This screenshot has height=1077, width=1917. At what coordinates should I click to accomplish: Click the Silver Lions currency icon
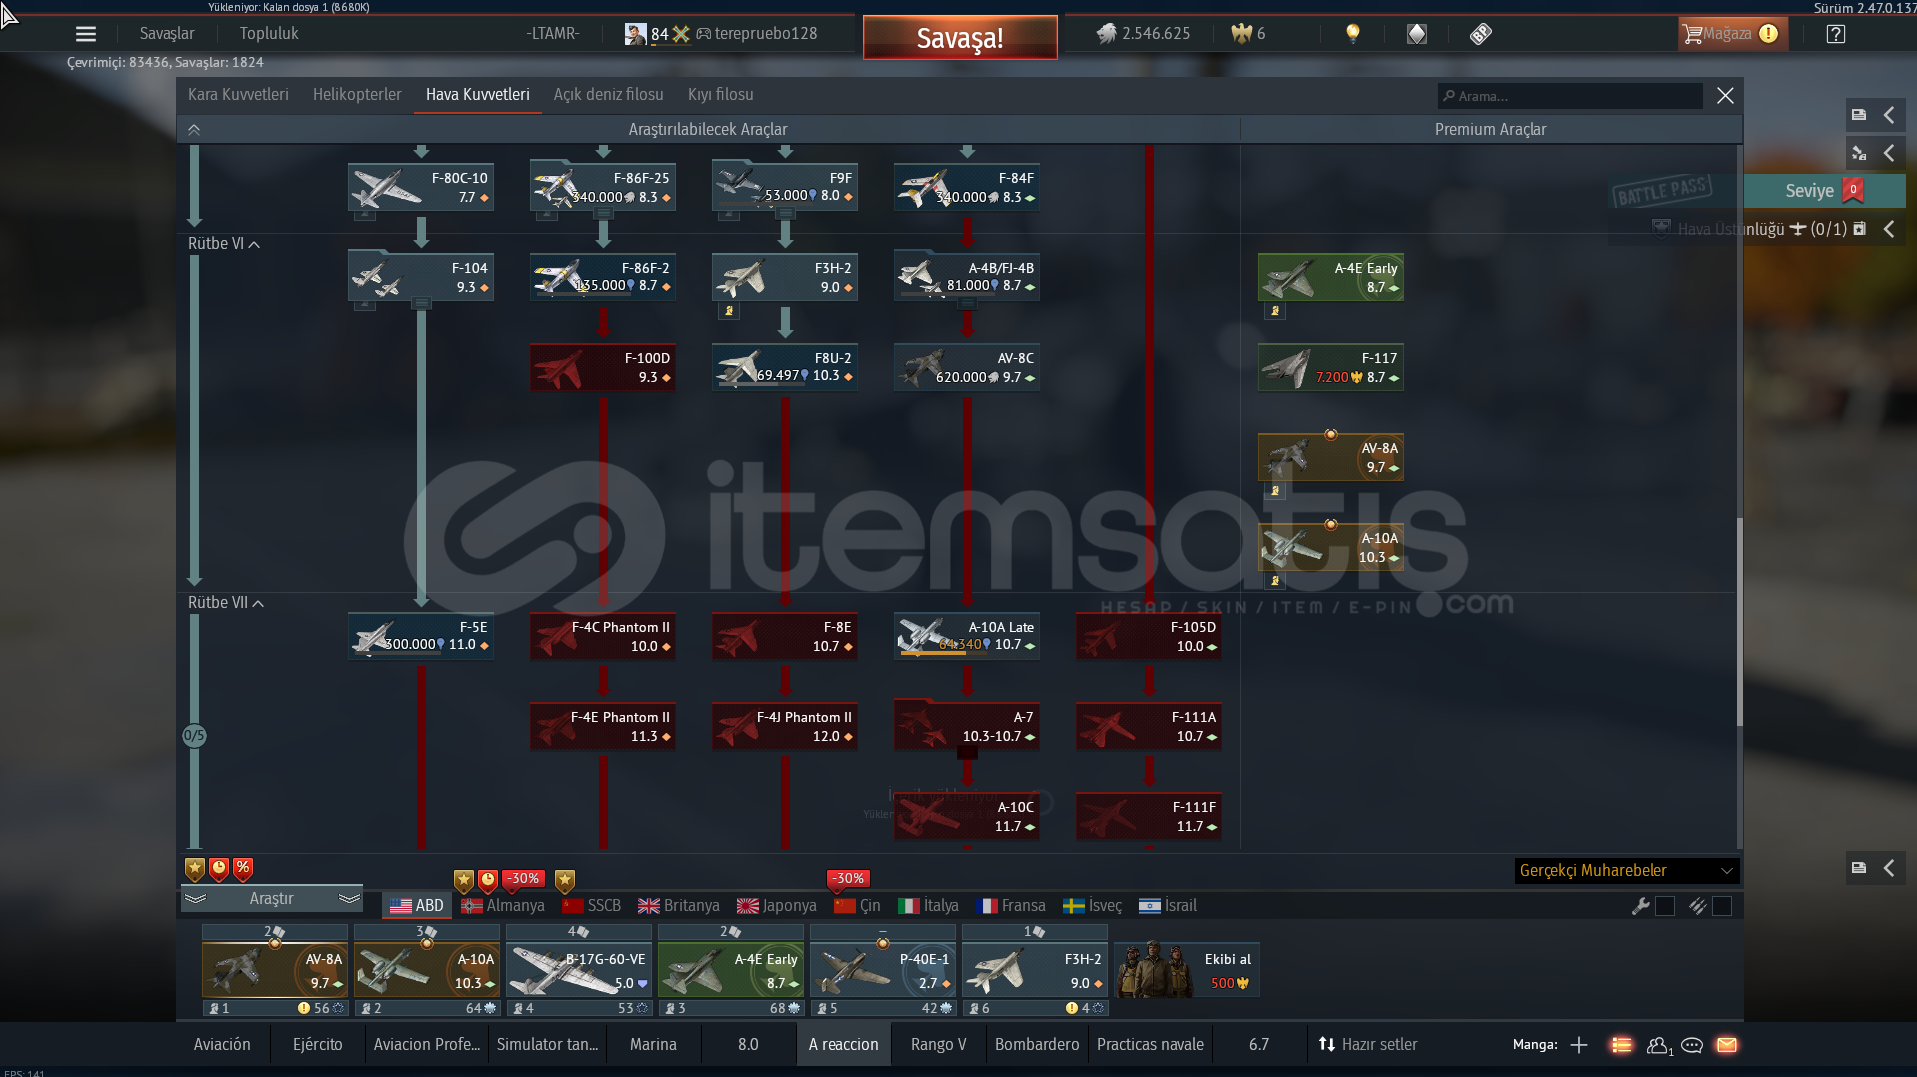pos(1106,34)
